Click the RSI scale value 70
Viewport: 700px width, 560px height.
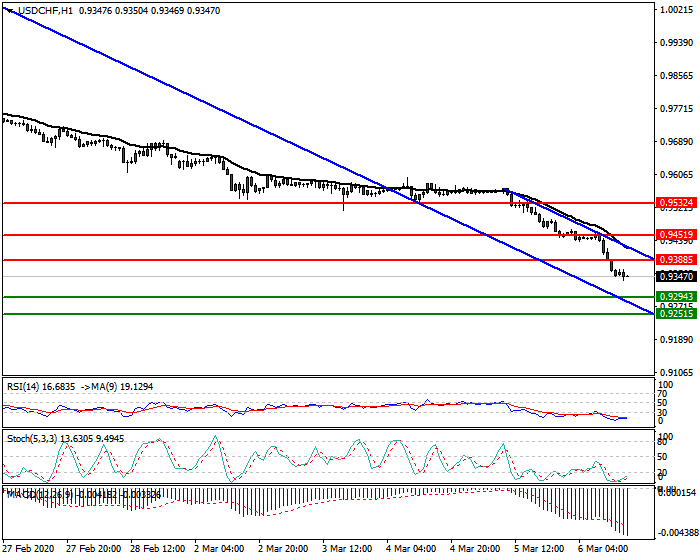(663, 394)
